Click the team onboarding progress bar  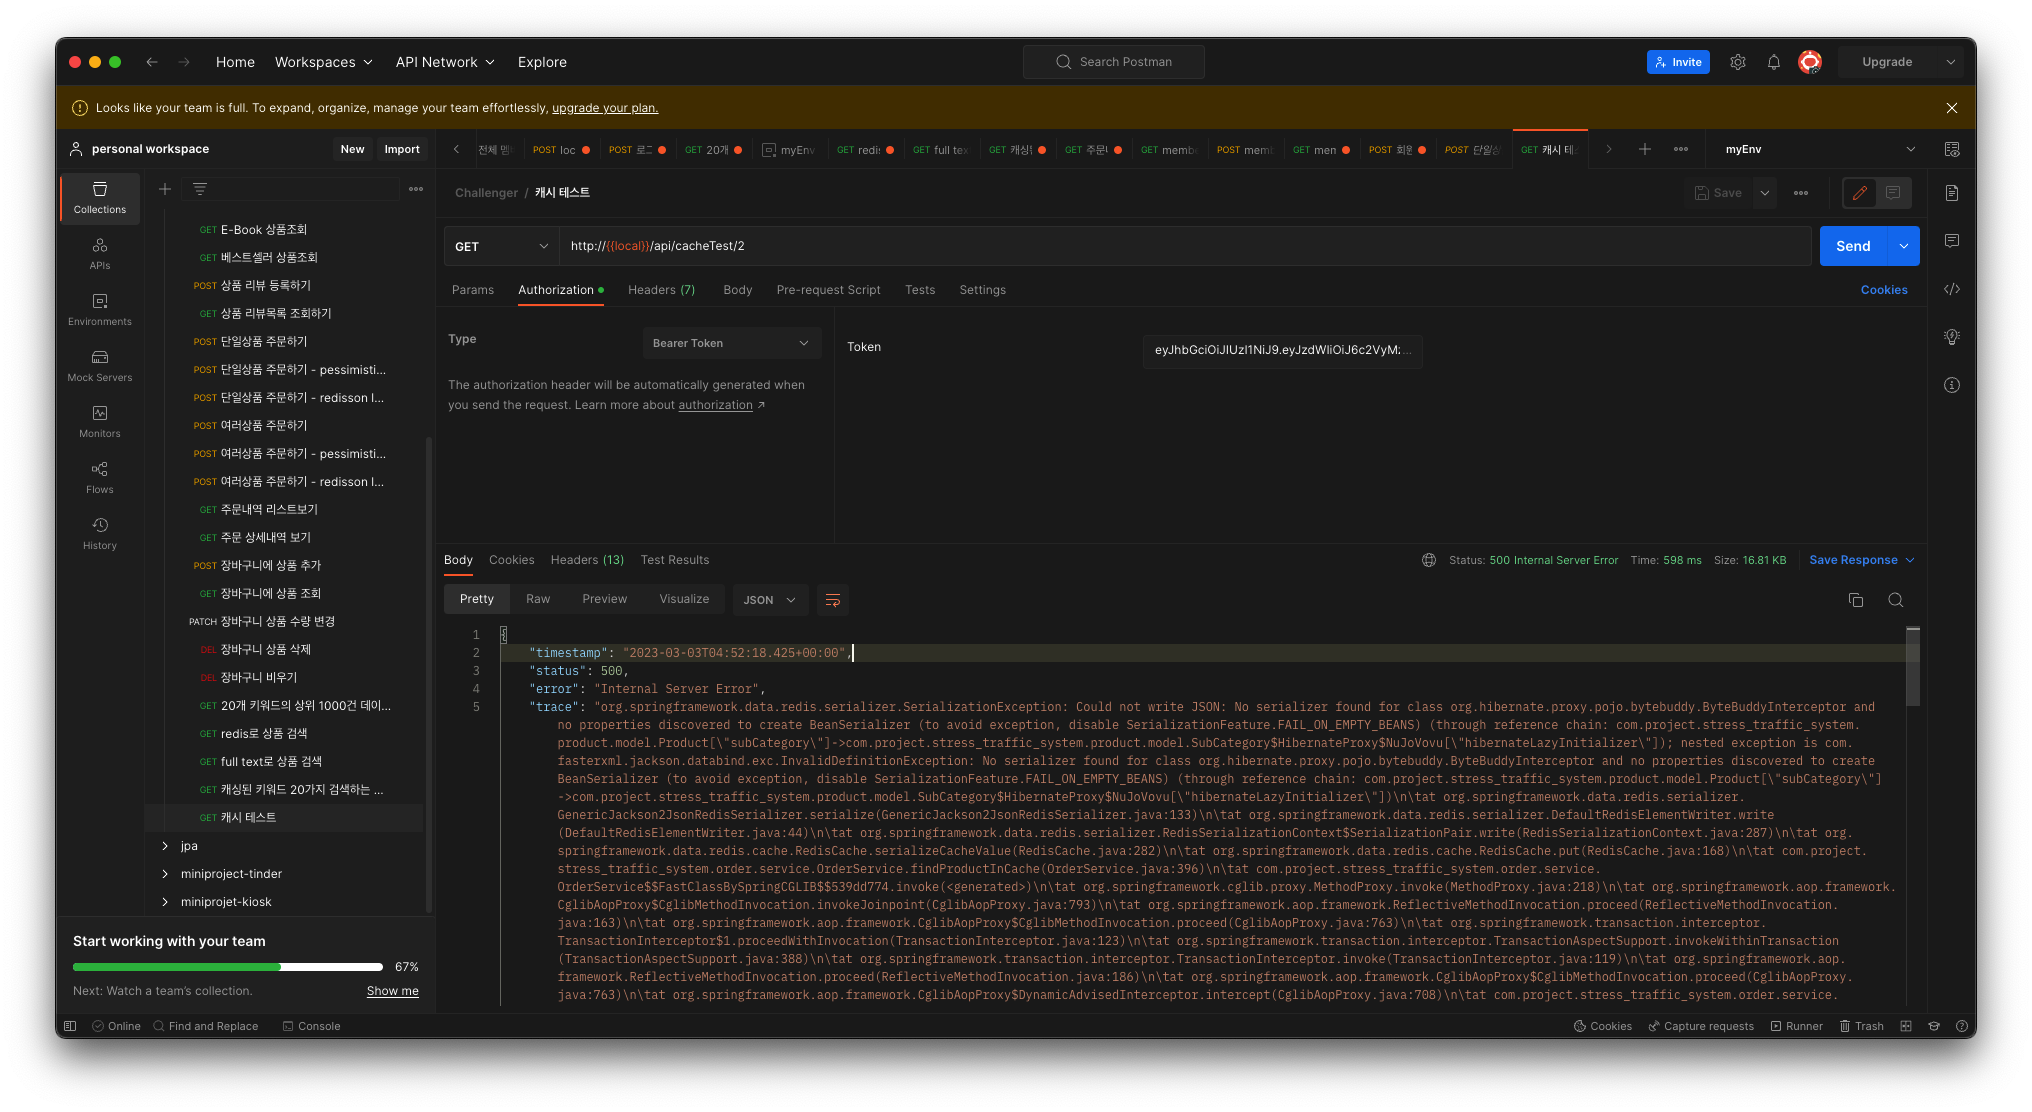228,967
